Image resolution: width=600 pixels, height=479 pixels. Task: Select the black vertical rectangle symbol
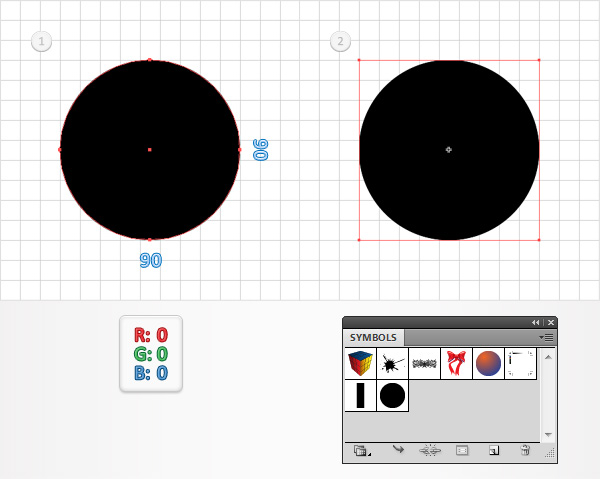360,396
